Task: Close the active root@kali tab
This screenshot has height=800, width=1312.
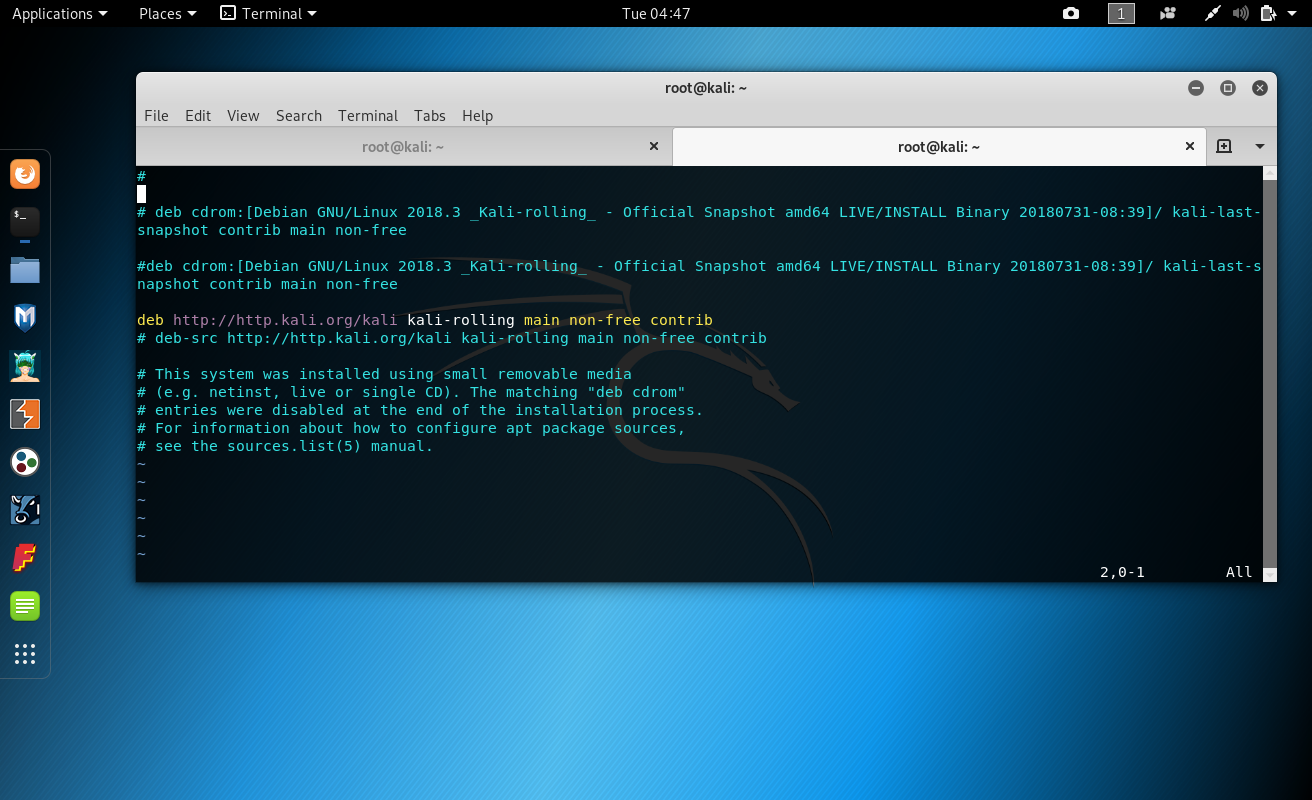Action: pyautogui.click(x=1190, y=146)
